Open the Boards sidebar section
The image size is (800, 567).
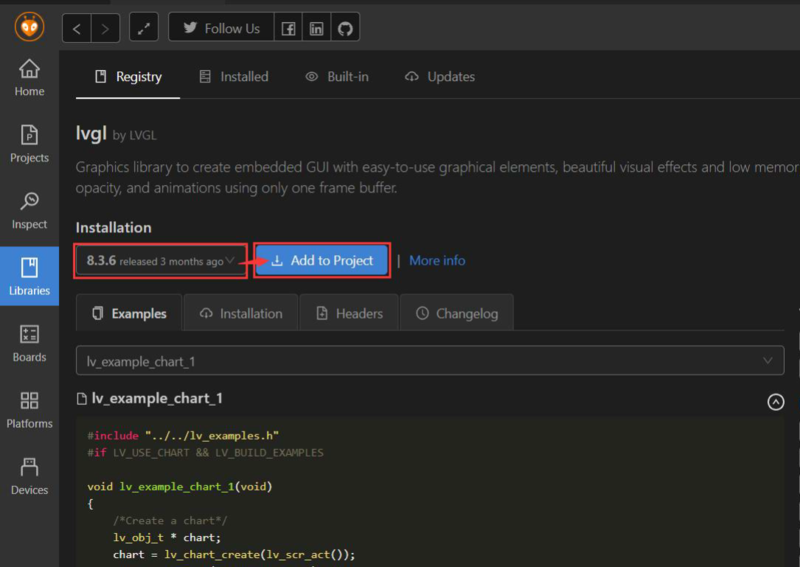tap(29, 343)
